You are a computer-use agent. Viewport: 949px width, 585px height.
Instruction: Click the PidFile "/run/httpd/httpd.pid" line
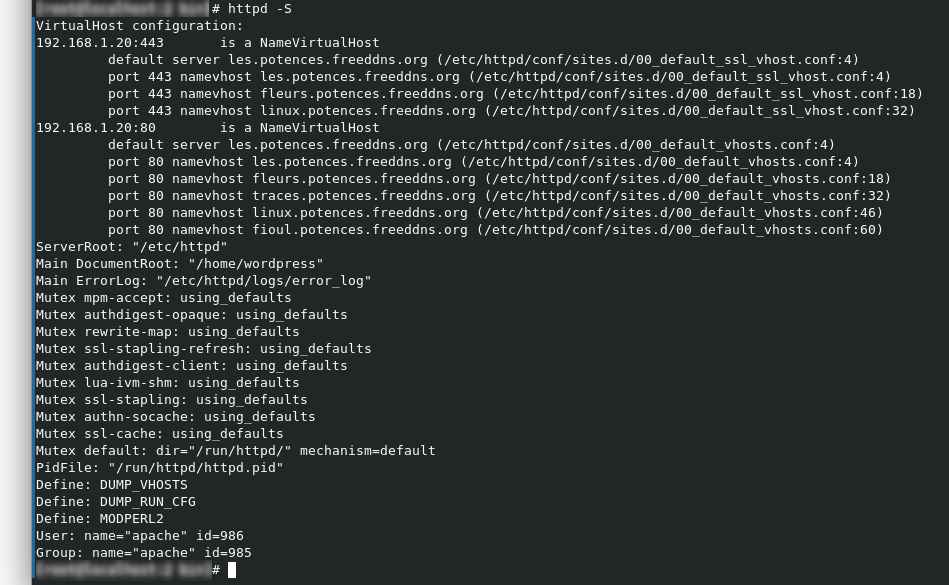coord(159,468)
